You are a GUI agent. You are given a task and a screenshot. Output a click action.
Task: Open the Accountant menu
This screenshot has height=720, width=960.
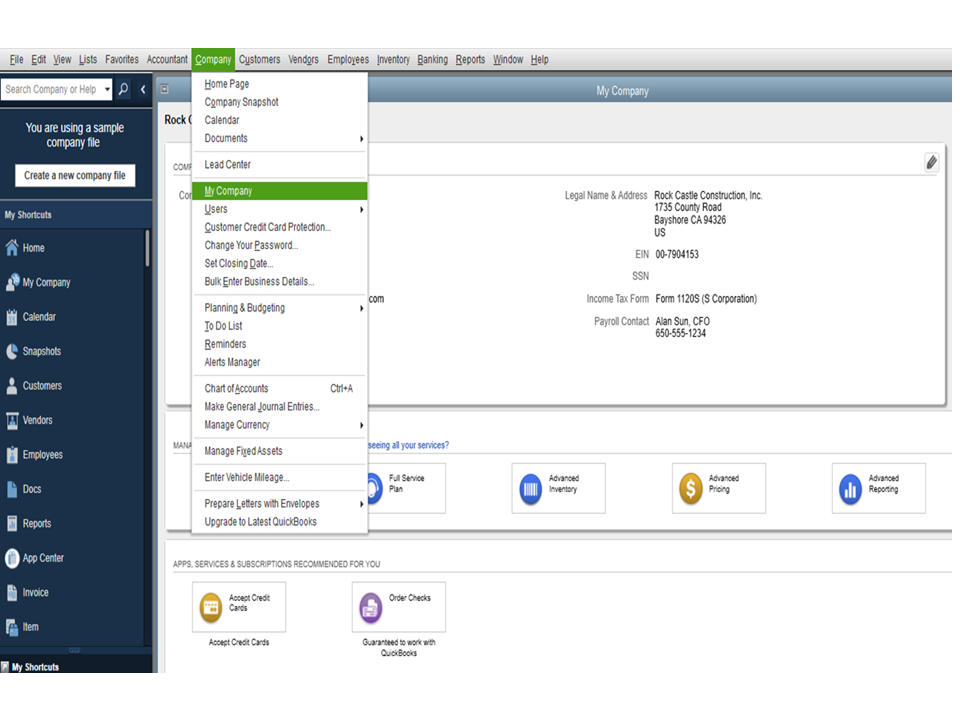(x=167, y=59)
